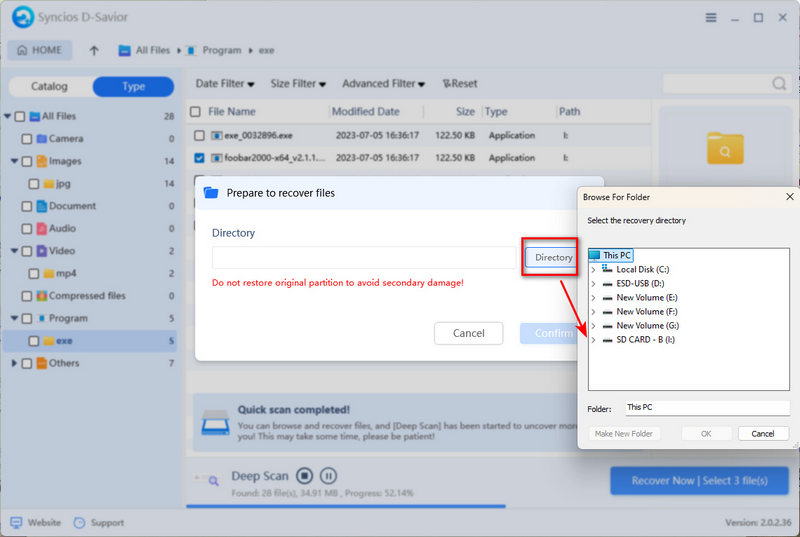Screen dimensions: 800x537
Task: Check the Video checkbox
Action: click(27, 251)
